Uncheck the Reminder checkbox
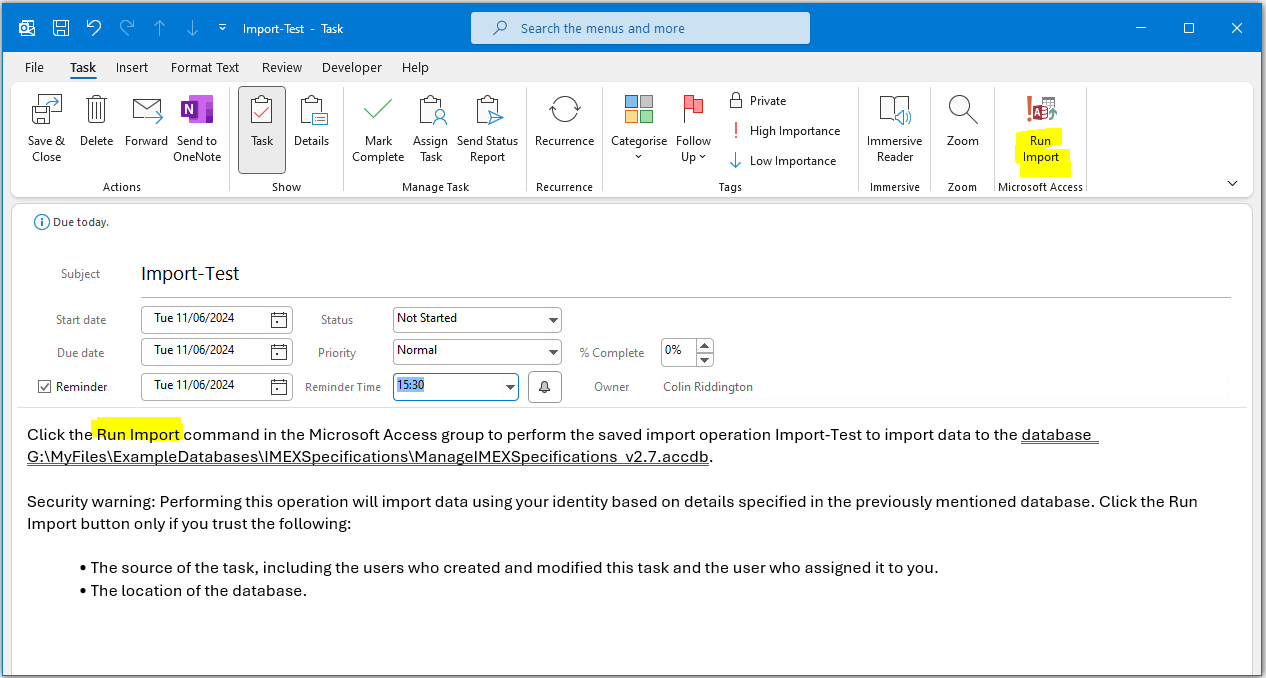The width and height of the screenshot is (1266, 678). click(44, 387)
